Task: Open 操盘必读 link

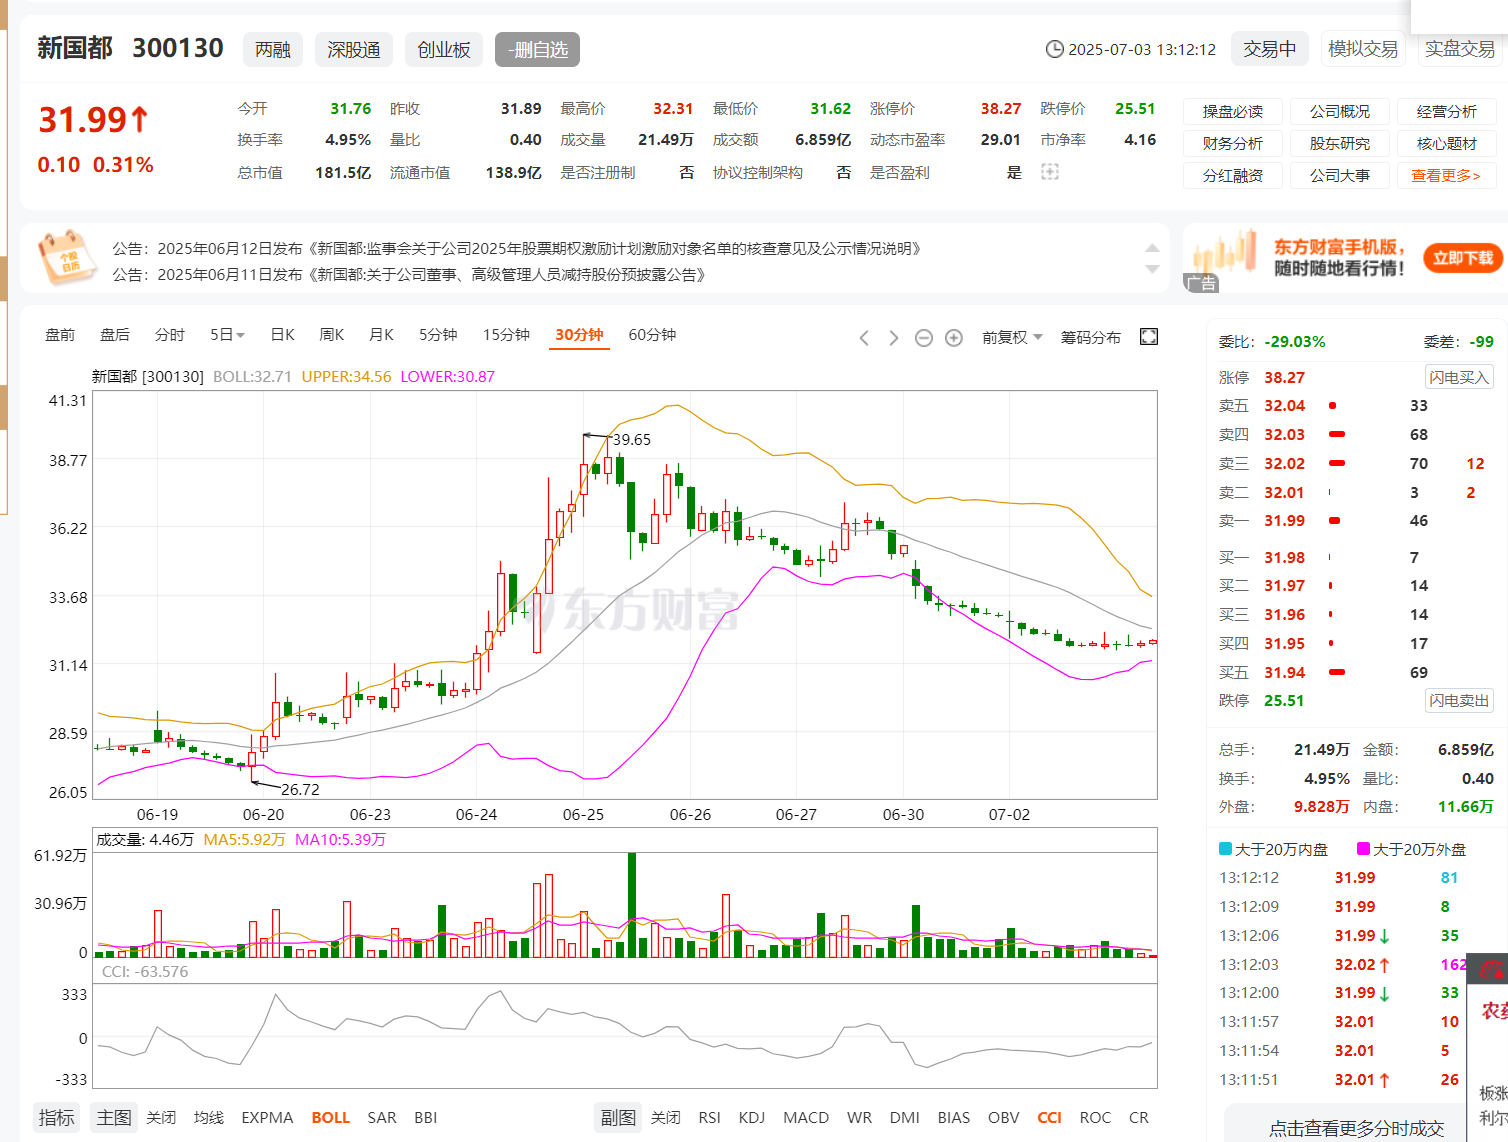Action: pos(1233,112)
